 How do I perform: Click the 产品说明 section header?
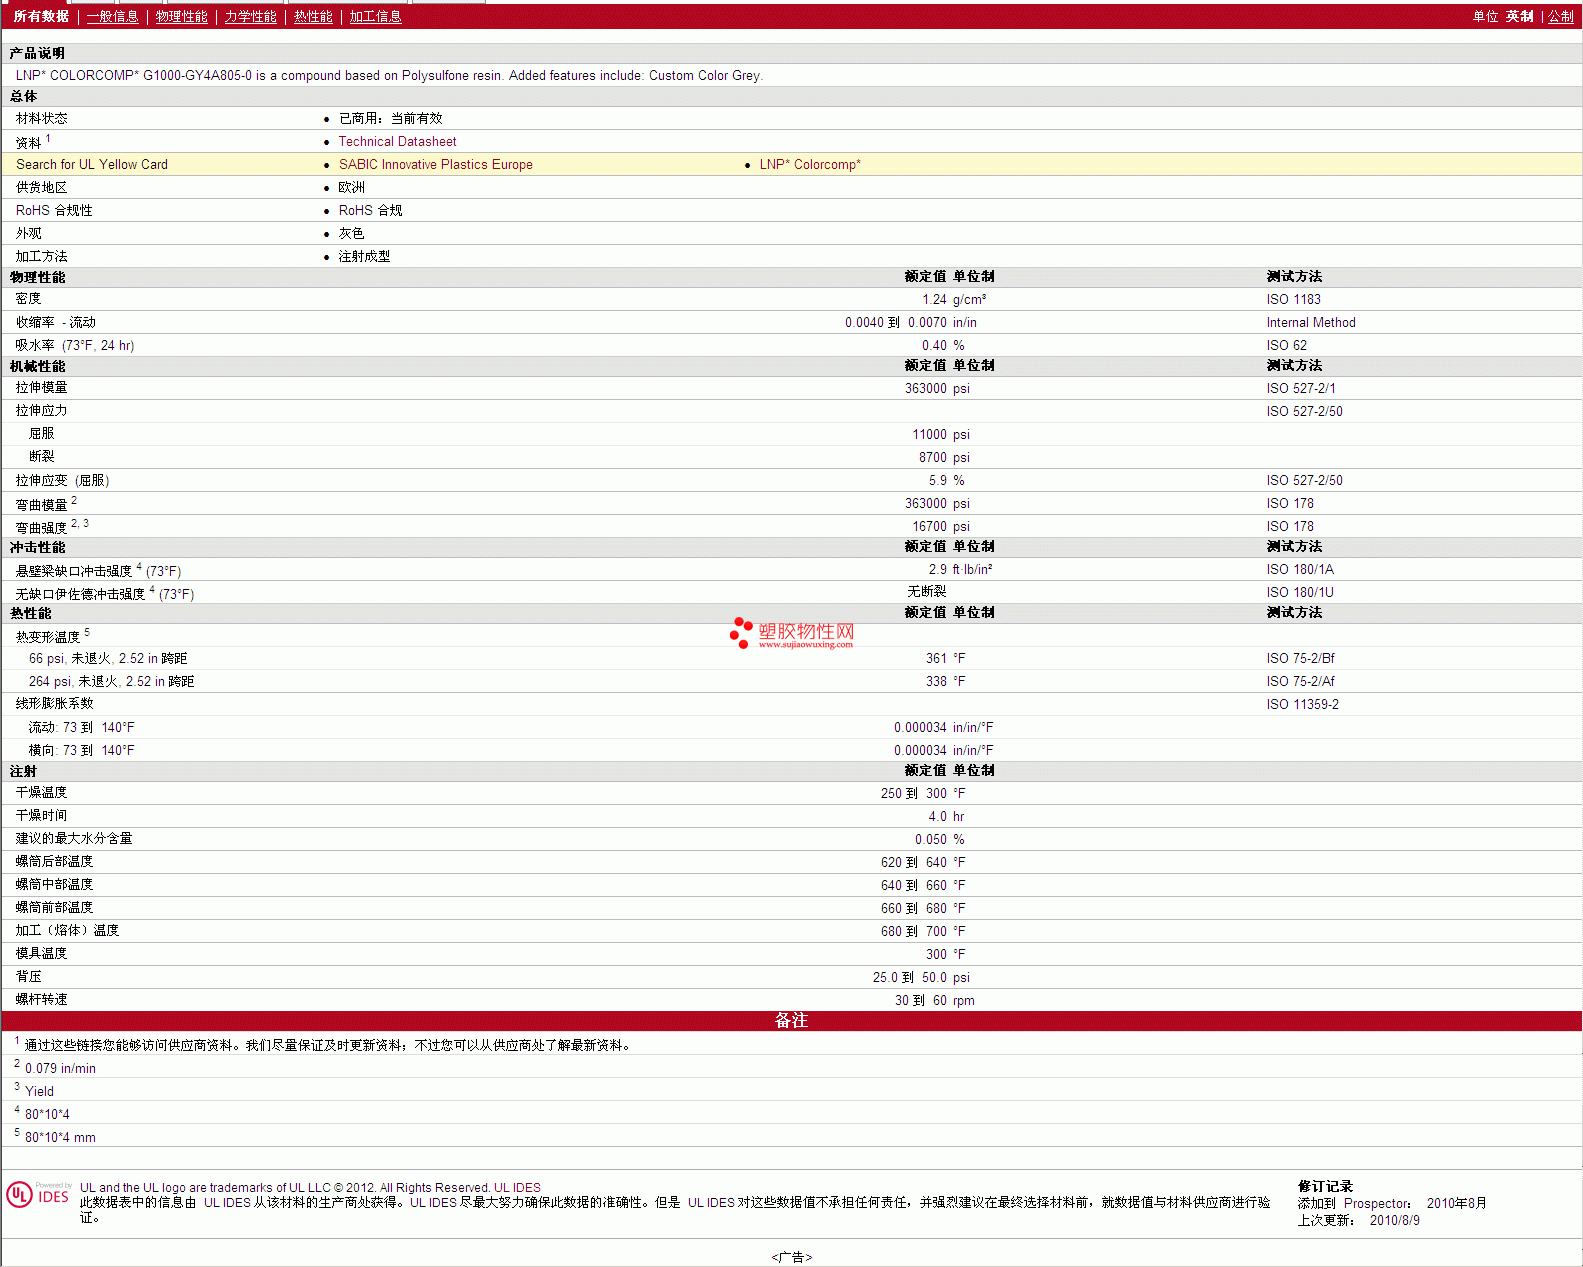click(x=37, y=54)
